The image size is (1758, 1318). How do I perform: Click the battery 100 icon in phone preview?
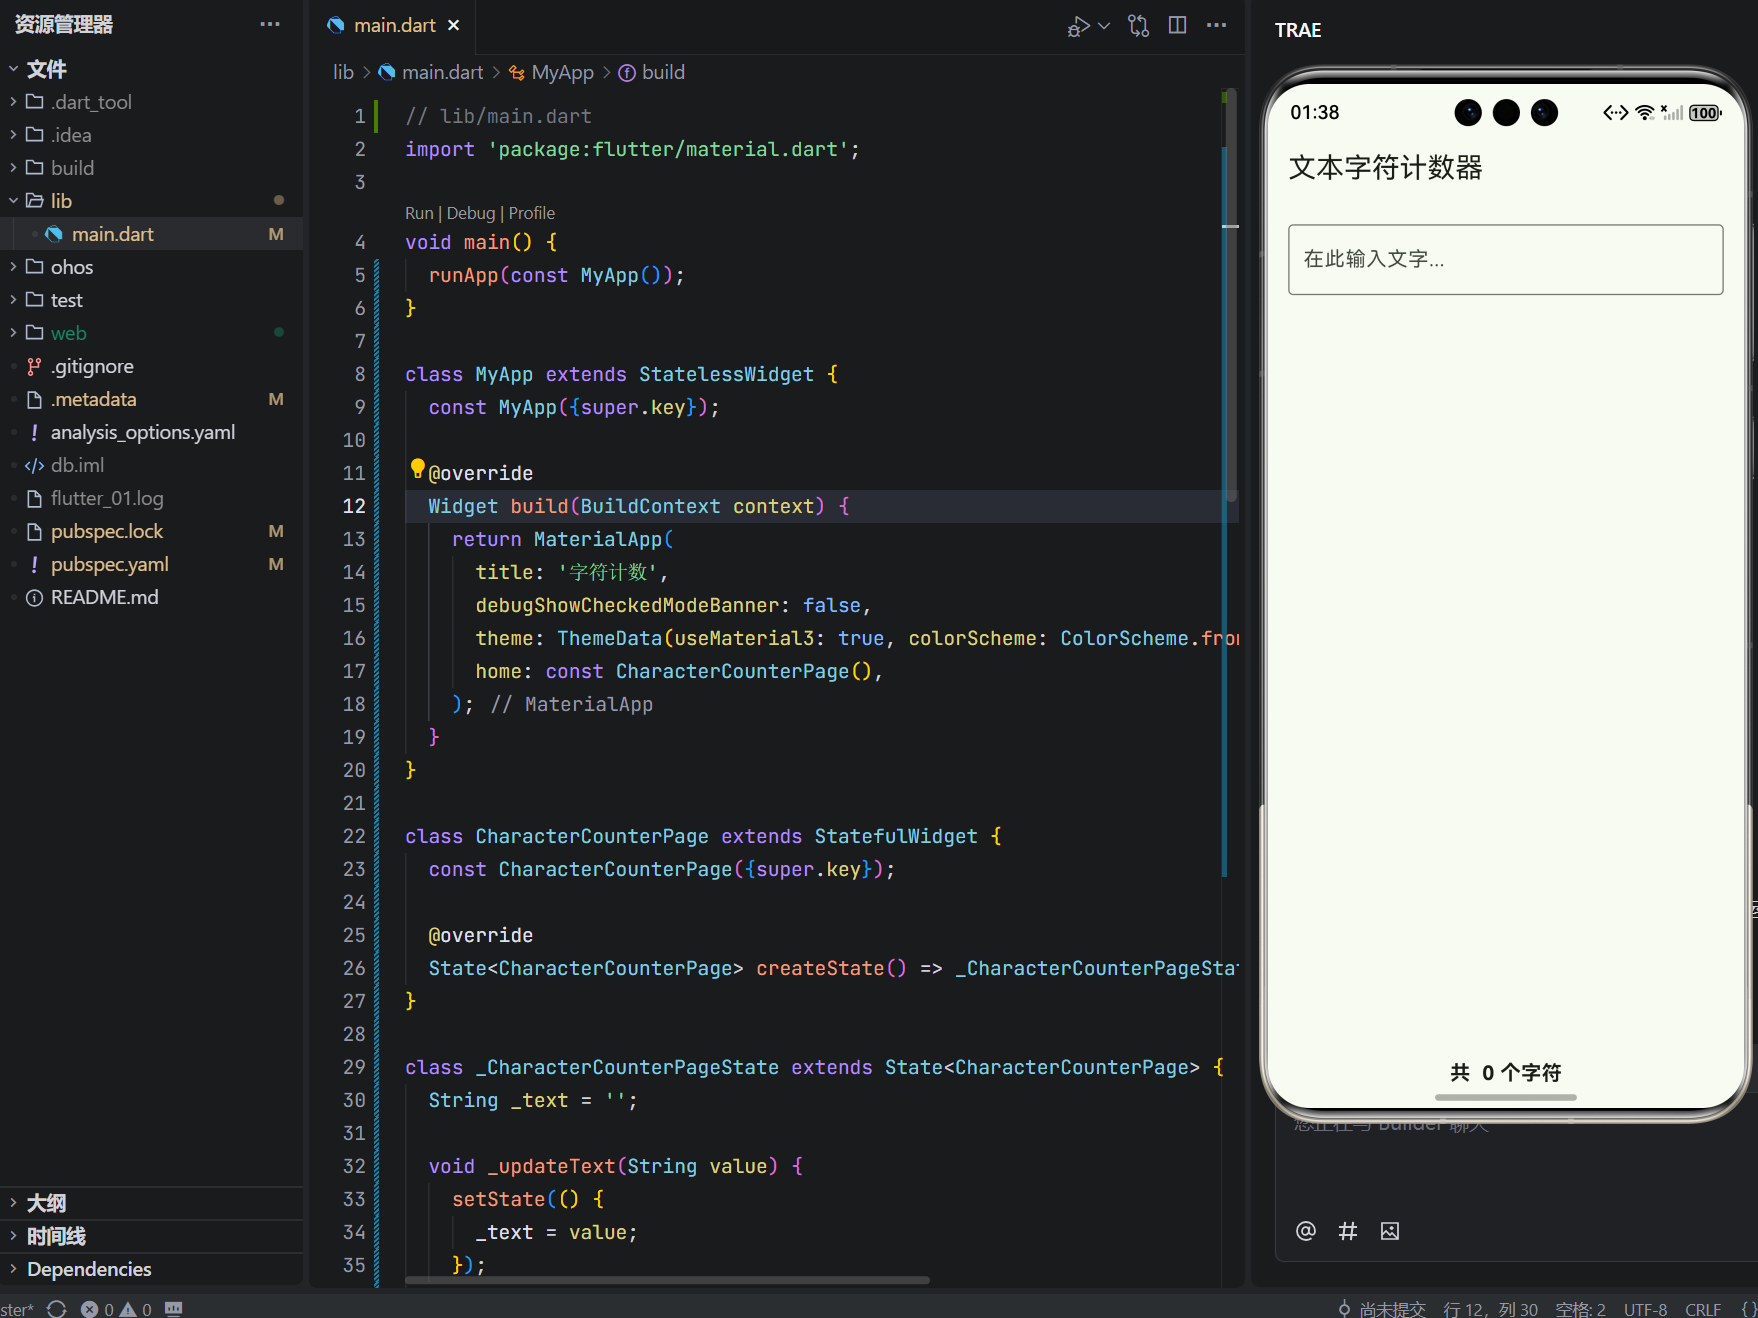pyautogui.click(x=1705, y=113)
